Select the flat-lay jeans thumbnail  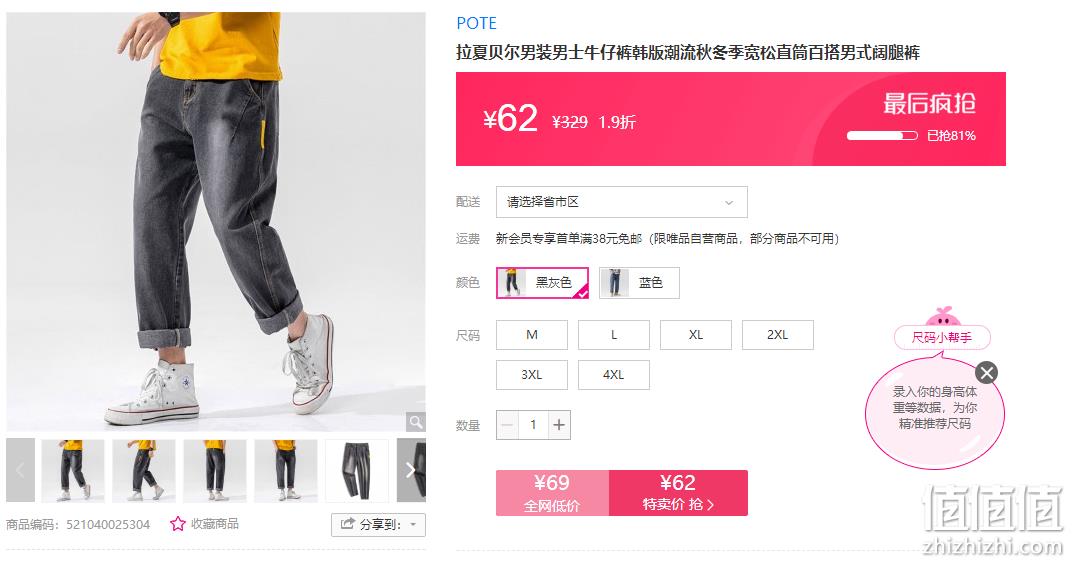point(357,470)
